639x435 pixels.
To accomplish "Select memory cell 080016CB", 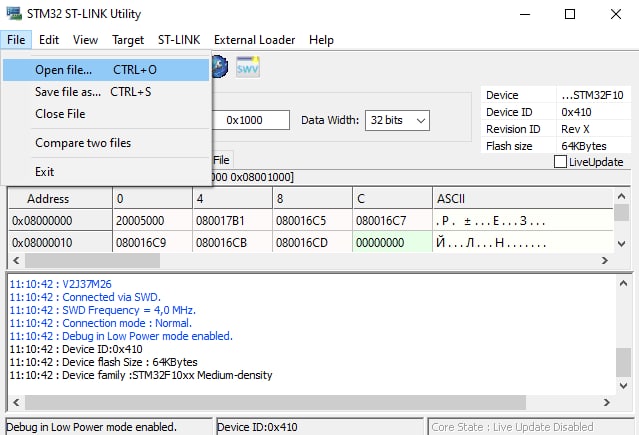I will click(x=232, y=243).
